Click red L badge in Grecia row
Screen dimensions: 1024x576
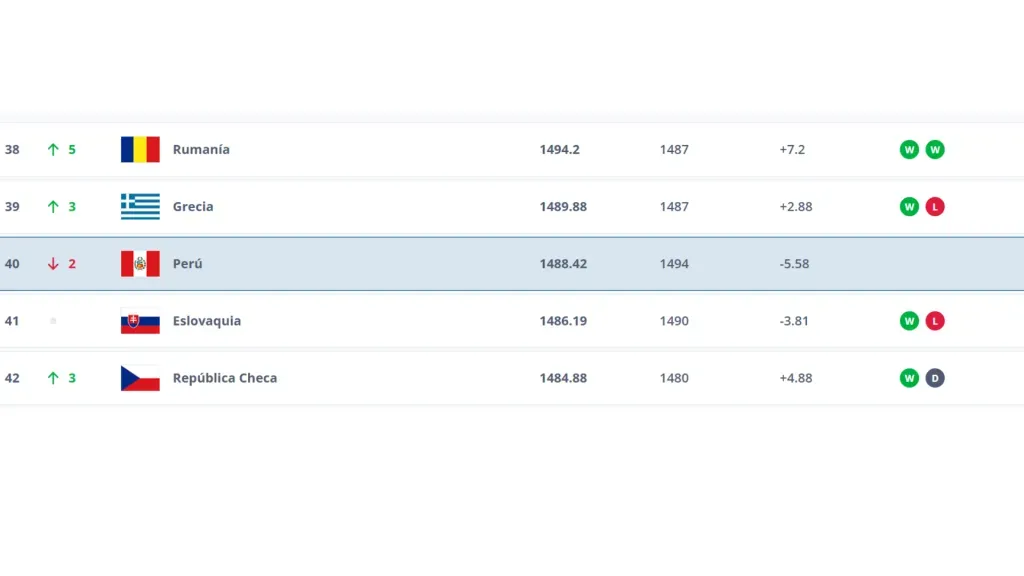(x=935, y=207)
